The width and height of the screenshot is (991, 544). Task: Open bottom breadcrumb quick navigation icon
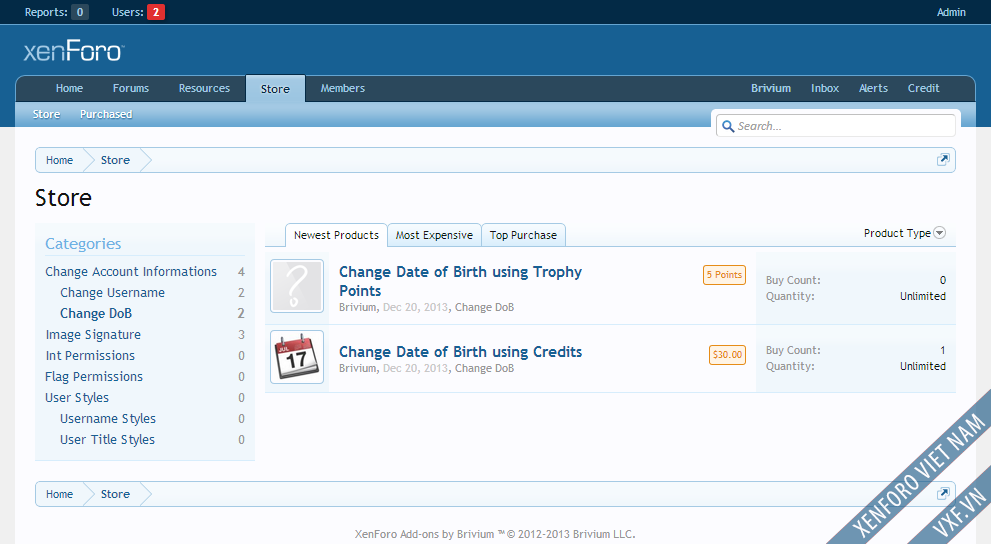(x=943, y=493)
